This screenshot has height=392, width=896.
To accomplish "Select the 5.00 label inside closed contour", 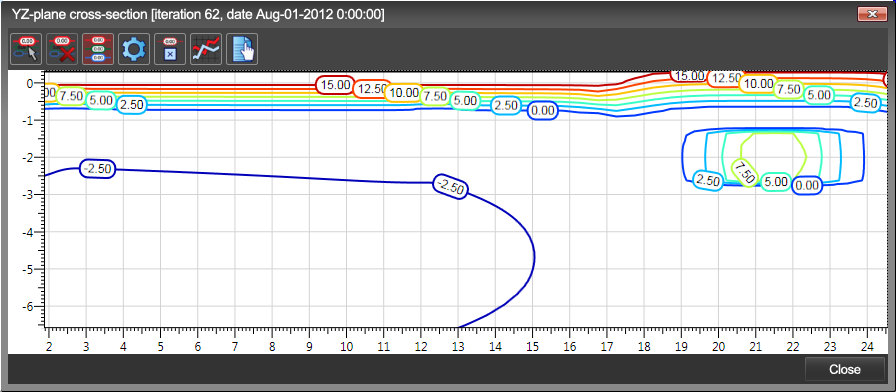I will 776,182.
